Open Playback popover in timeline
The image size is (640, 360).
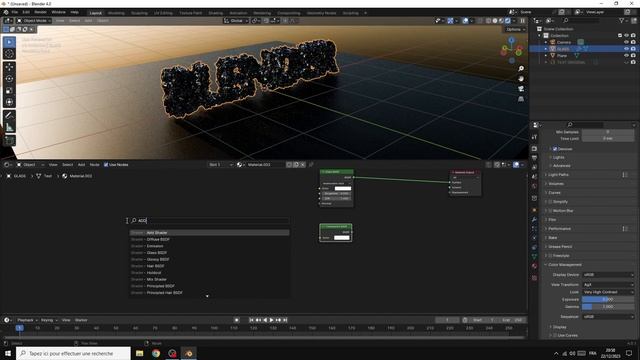(27, 320)
